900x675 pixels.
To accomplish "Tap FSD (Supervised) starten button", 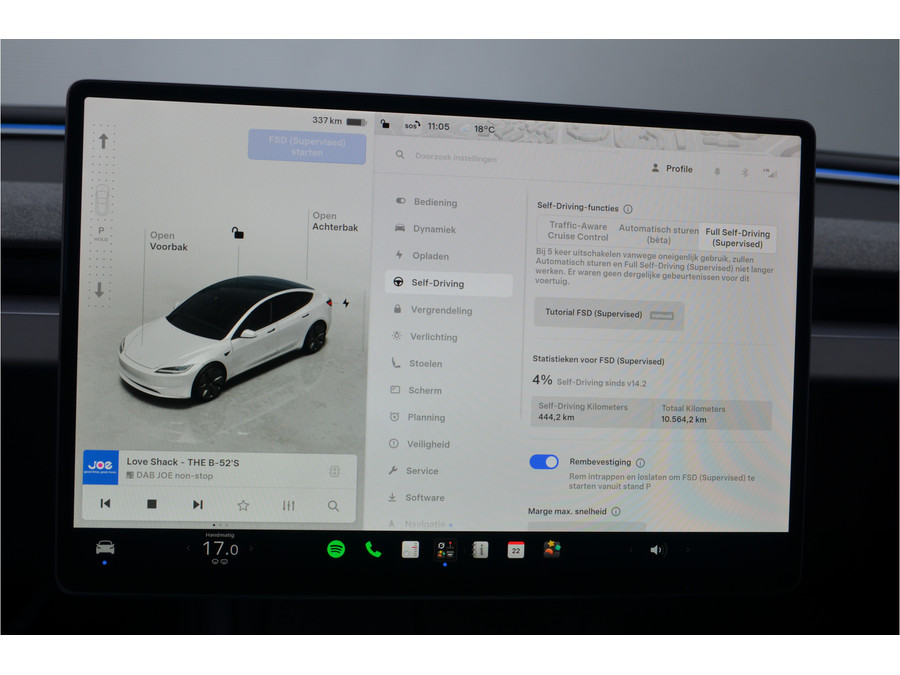I will 307,147.
